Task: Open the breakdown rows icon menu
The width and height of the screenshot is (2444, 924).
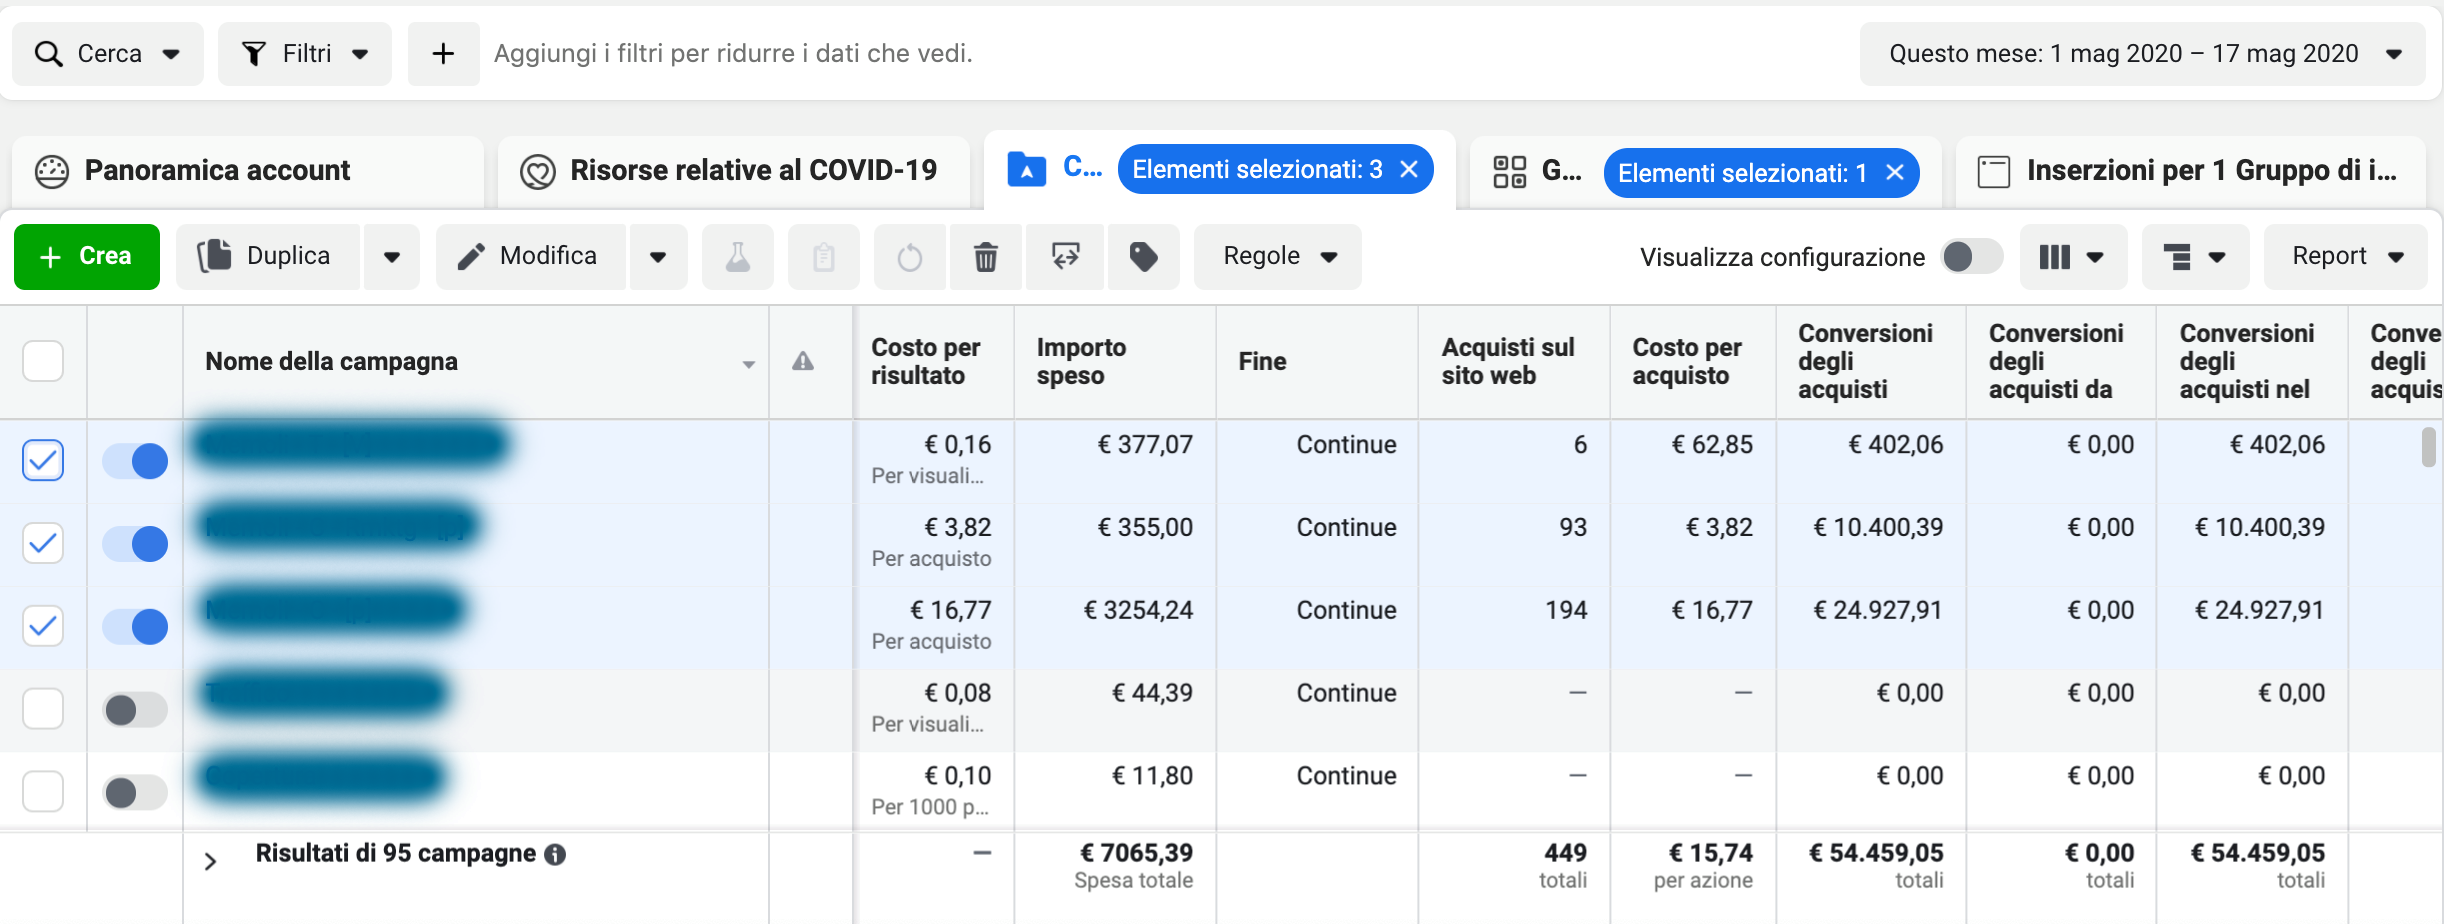Action: [x=2194, y=257]
